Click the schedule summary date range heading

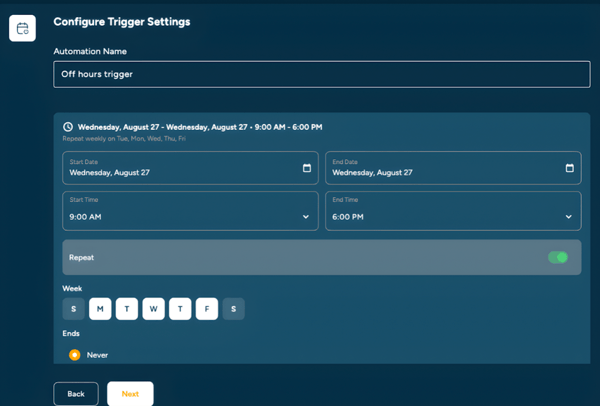(x=200, y=128)
